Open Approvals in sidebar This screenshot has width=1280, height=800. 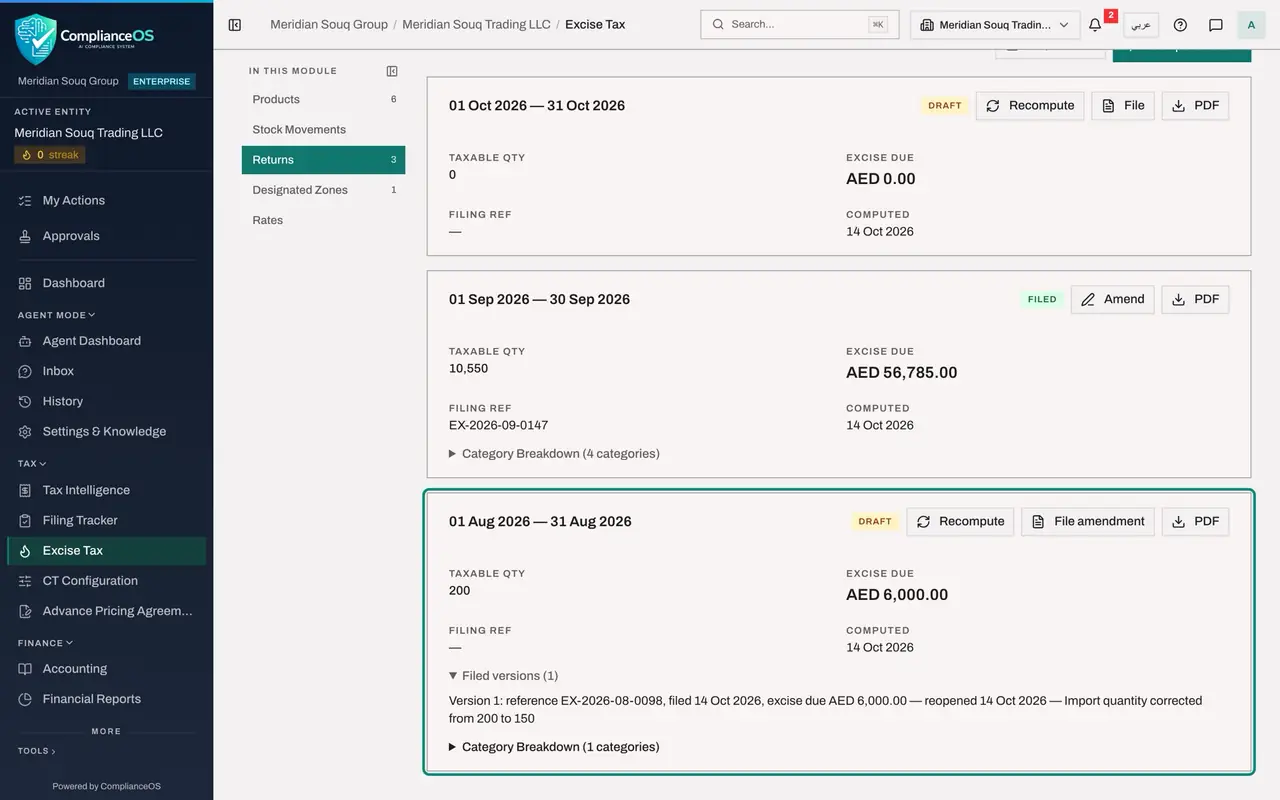click(106, 236)
